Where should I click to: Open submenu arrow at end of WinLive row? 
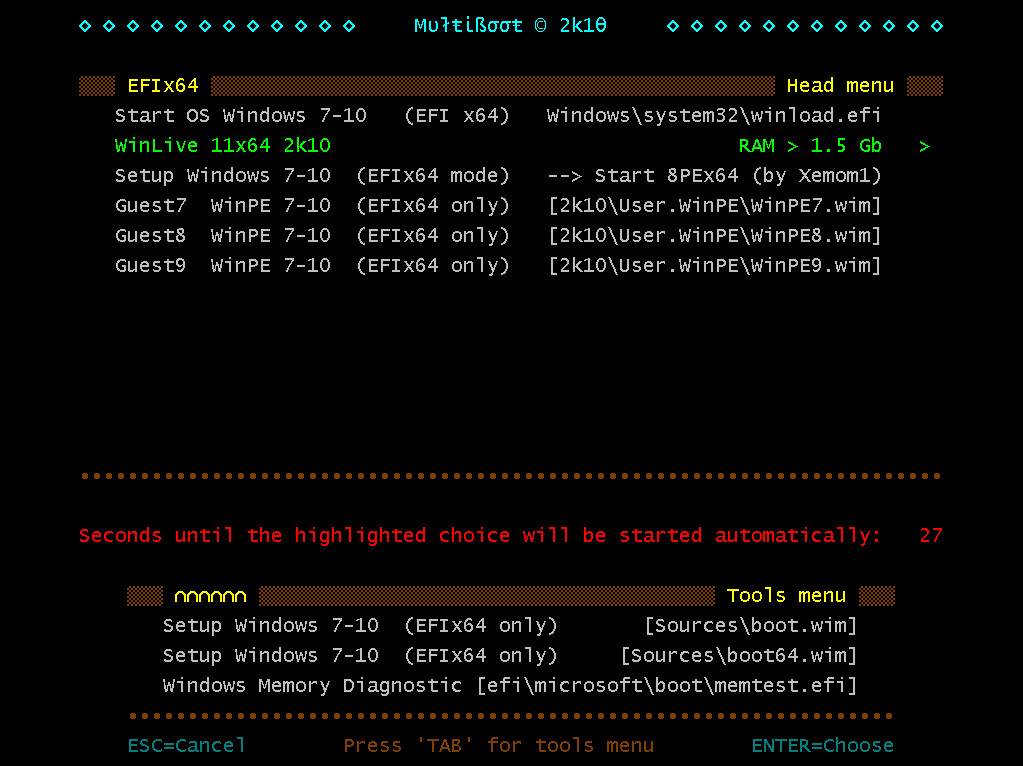click(x=924, y=146)
